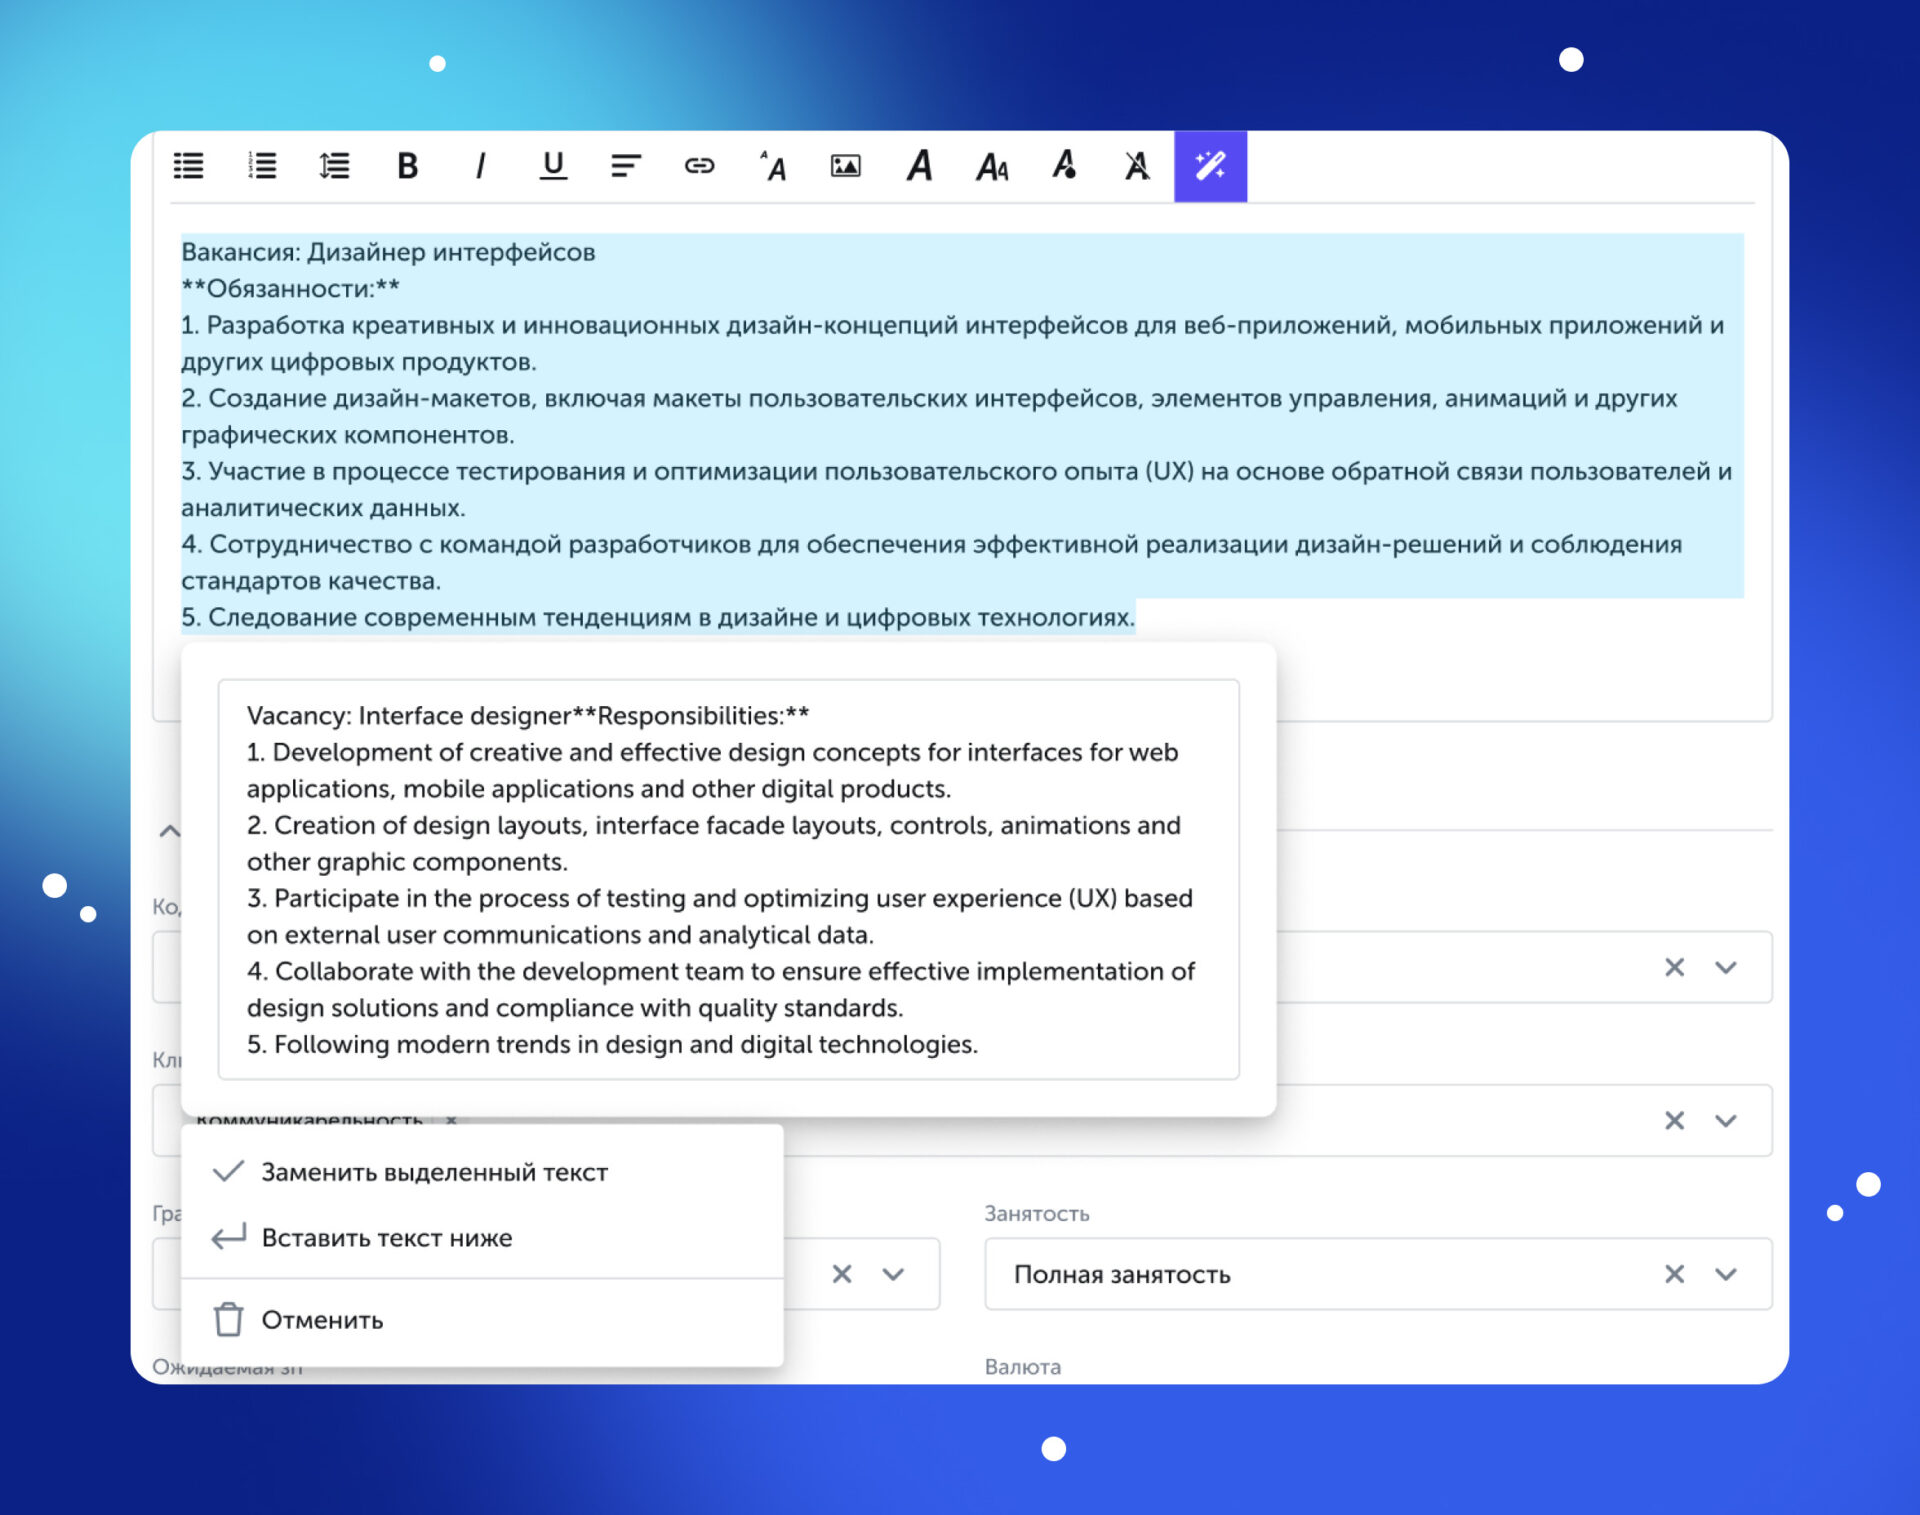The image size is (1920, 1515).
Task: Open the Полная занятость combo box
Action: click(x=1378, y=1274)
